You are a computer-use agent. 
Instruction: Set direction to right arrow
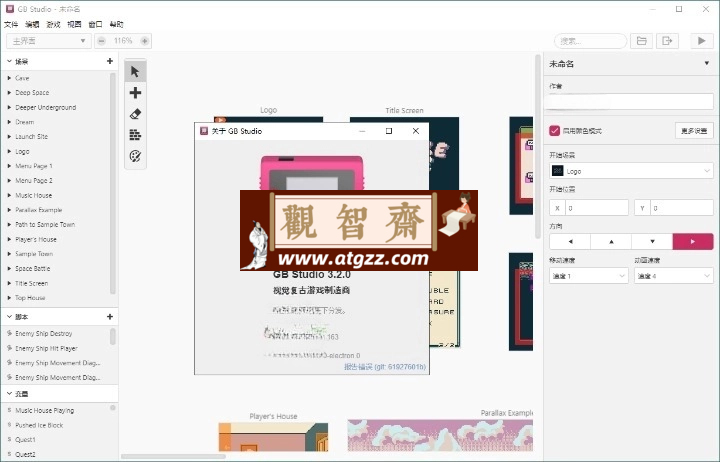(x=693, y=242)
